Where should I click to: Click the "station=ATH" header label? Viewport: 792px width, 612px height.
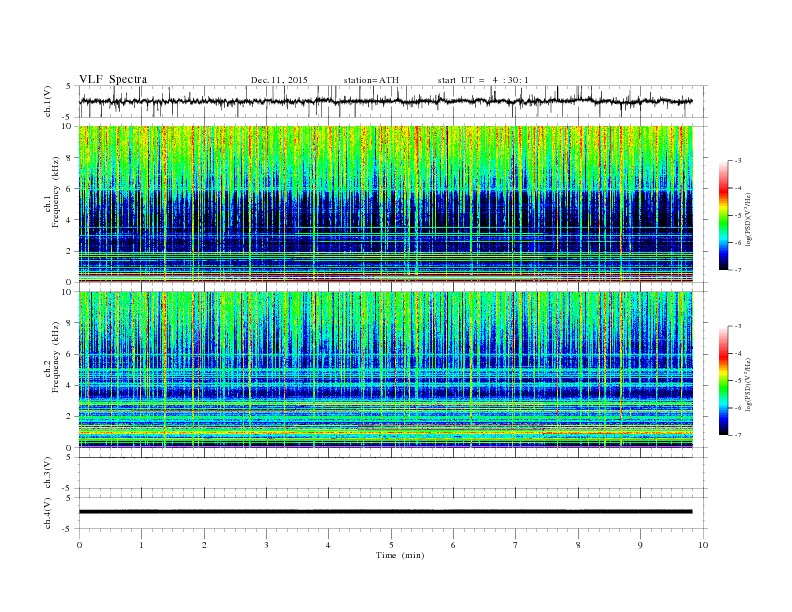point(371,80)
